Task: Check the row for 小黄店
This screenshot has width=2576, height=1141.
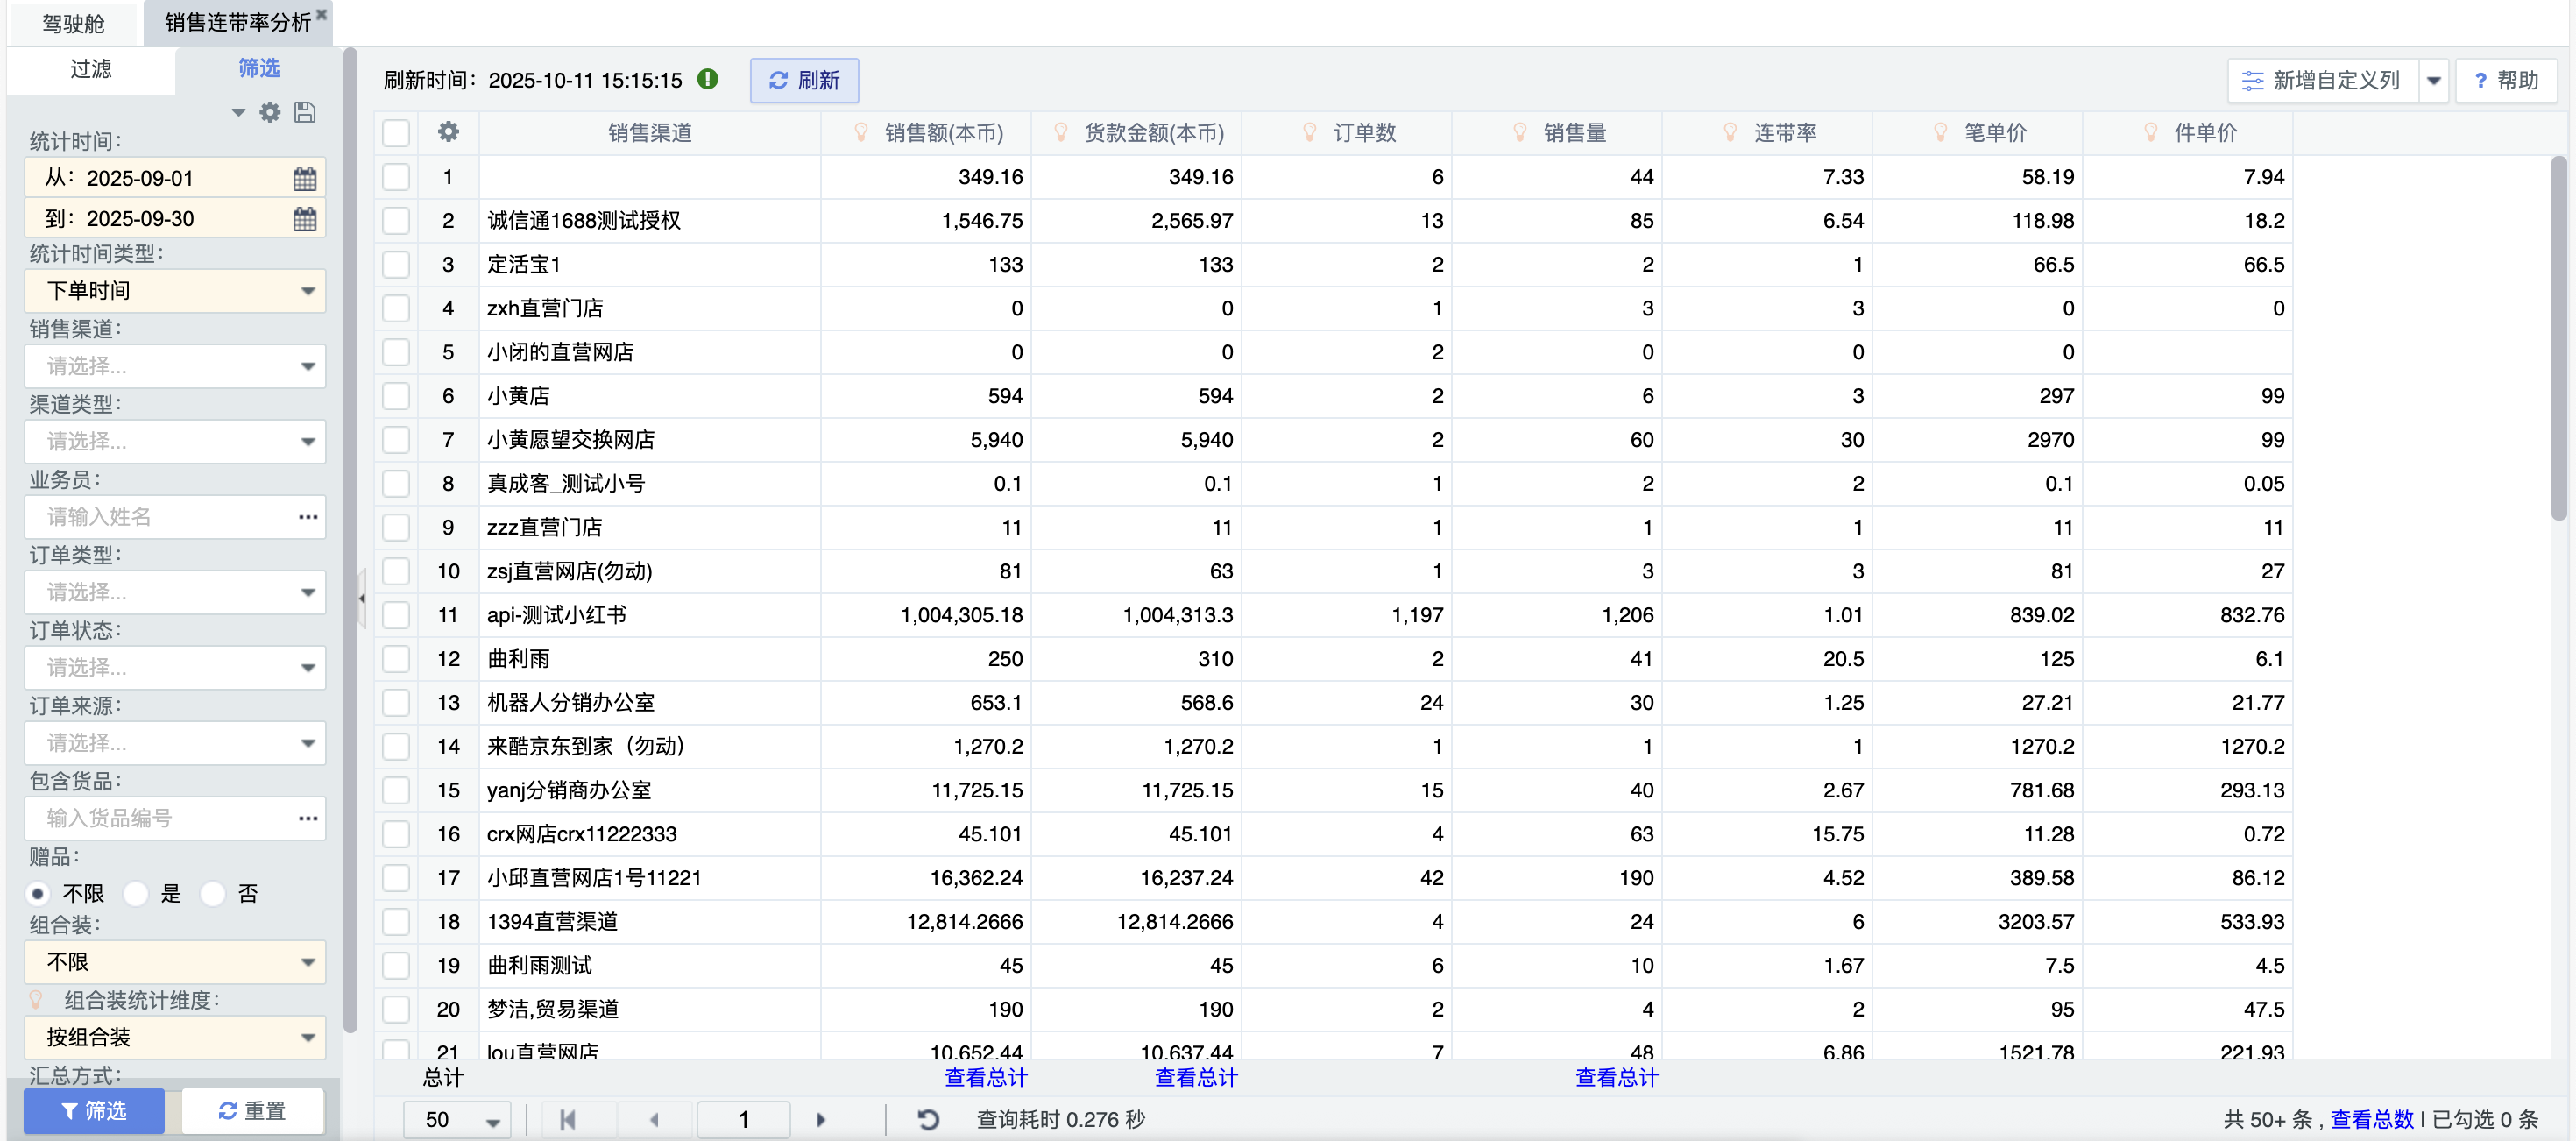Action: [396, 396]
